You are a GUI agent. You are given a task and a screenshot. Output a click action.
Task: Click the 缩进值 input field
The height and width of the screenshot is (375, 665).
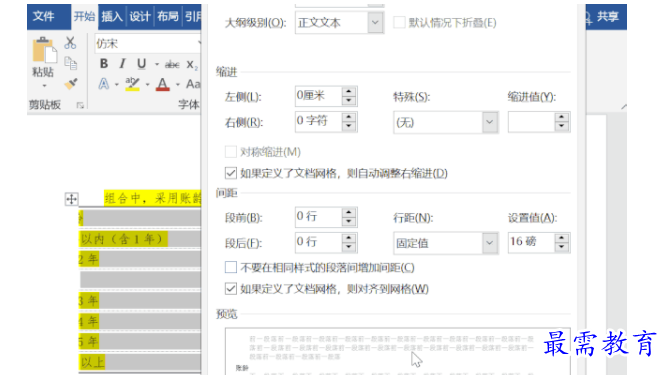(x=531, y=122)
